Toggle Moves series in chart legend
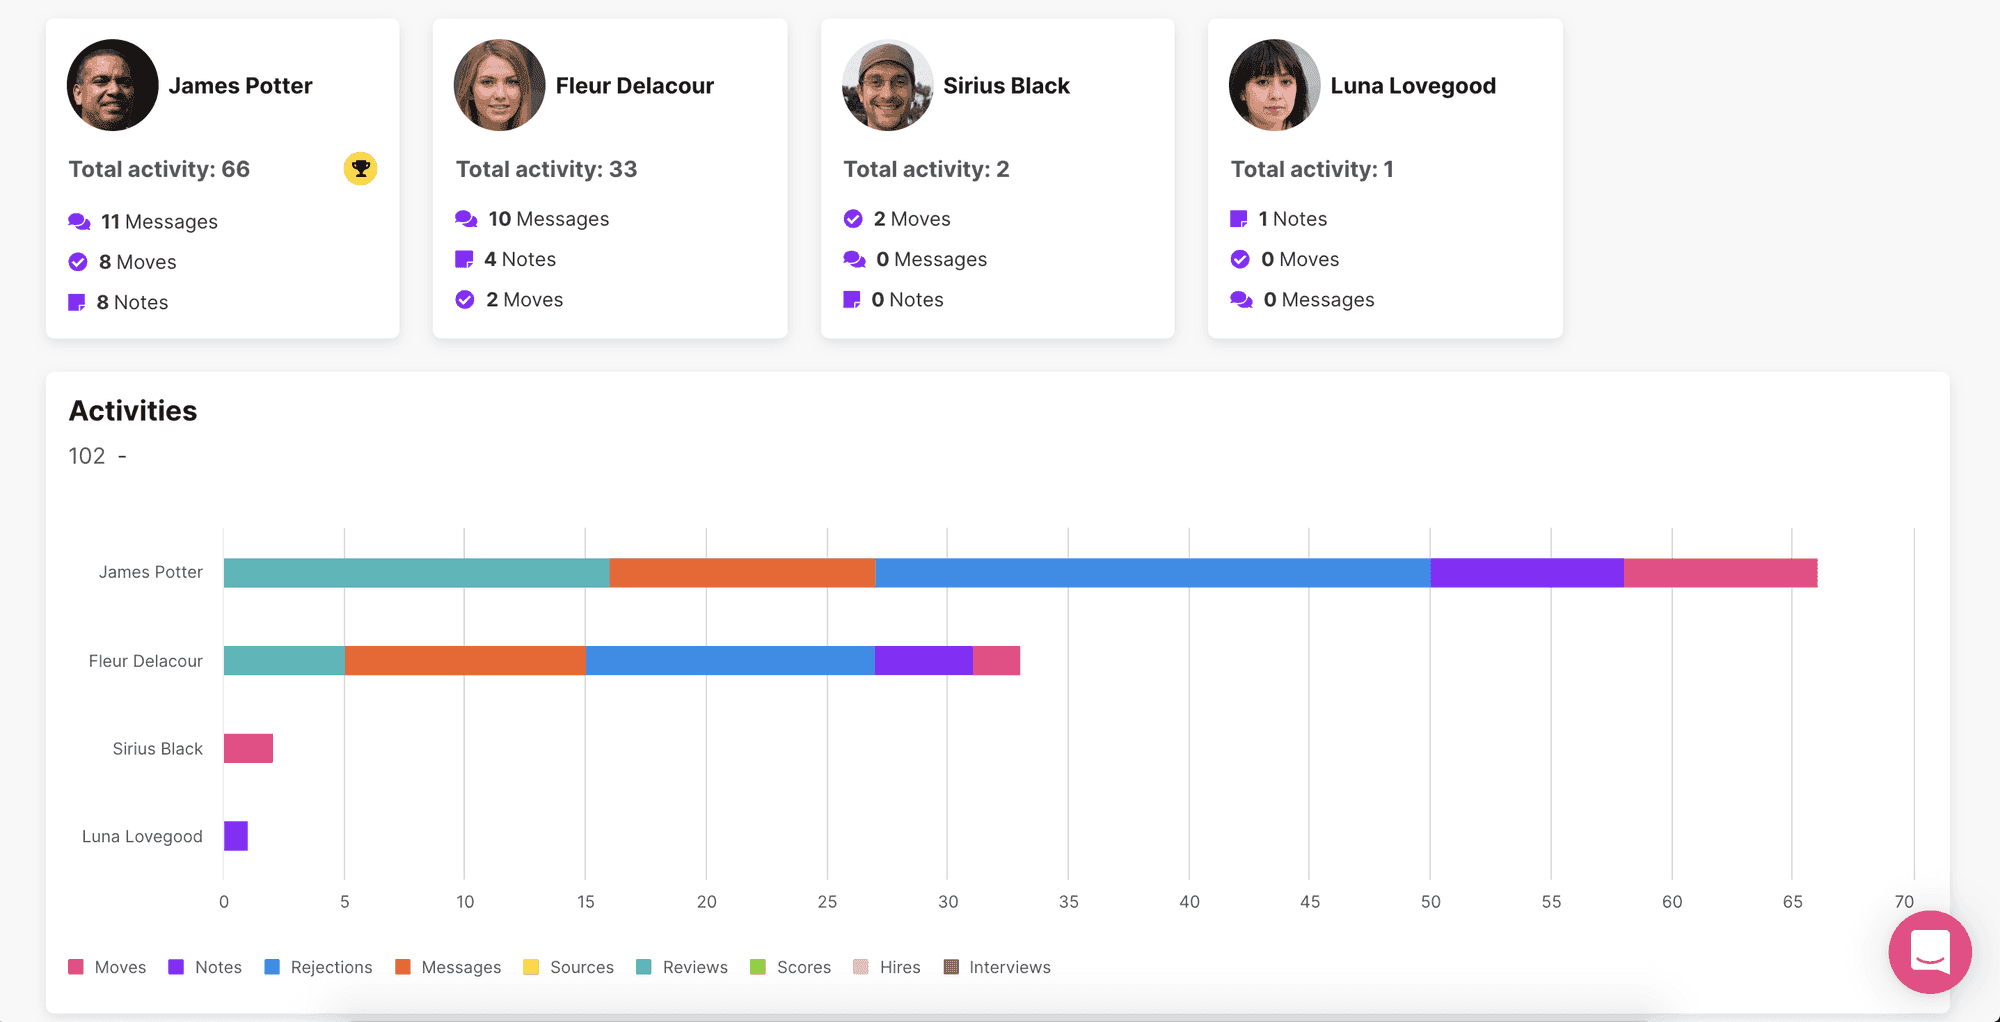The width and height of the screenshot is (2000, 1022). pos(107,967)
